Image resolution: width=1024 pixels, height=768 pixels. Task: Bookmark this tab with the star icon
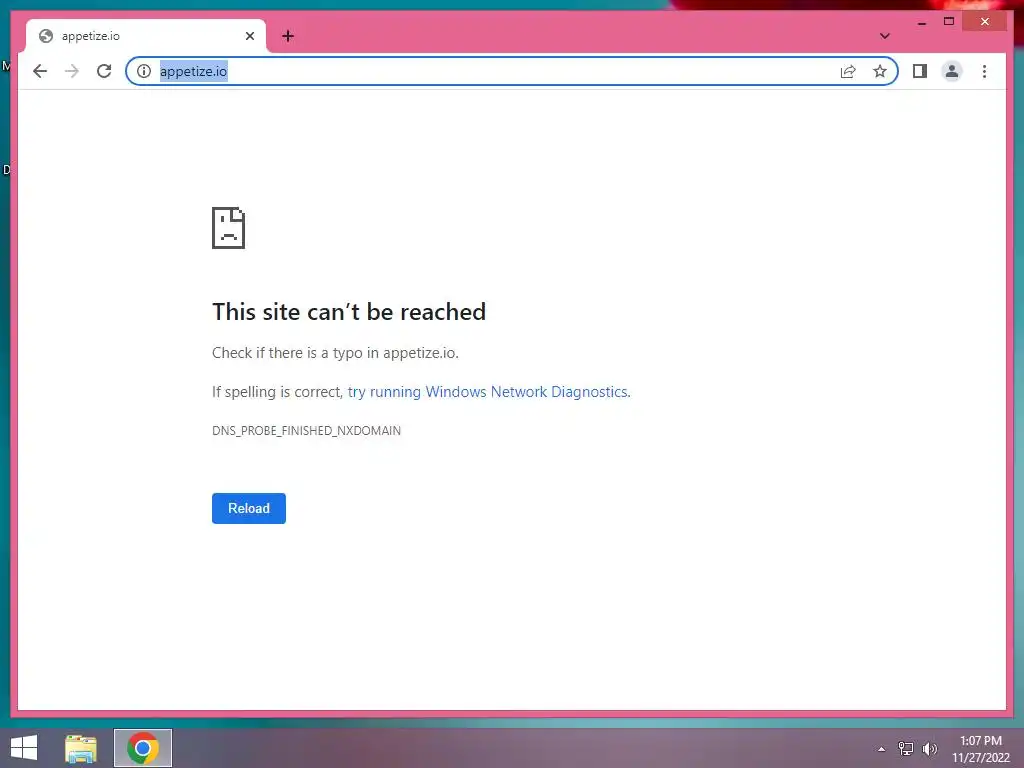tap(880, 71)
